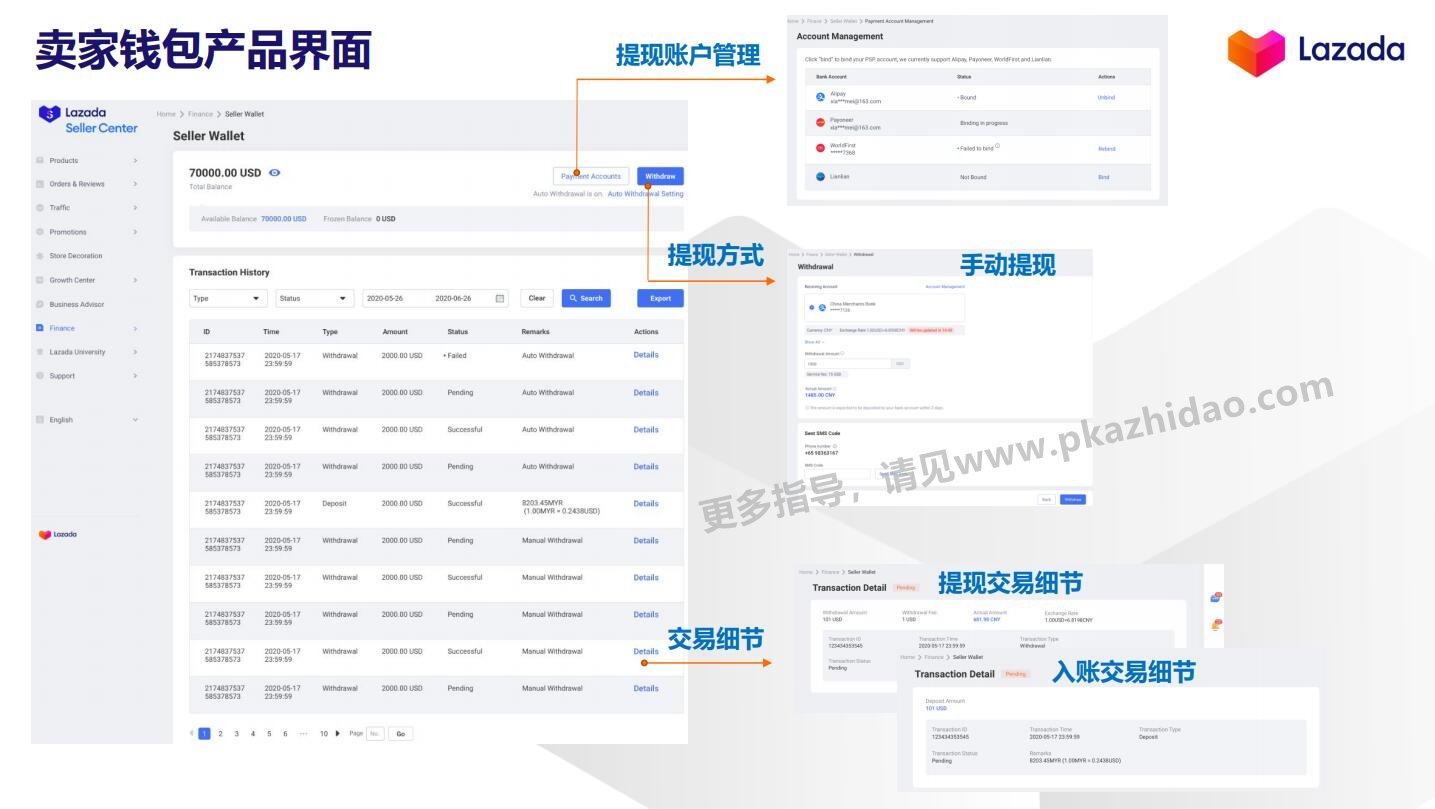Click Account Management link in Withdrawal panel

pos(945,286)
